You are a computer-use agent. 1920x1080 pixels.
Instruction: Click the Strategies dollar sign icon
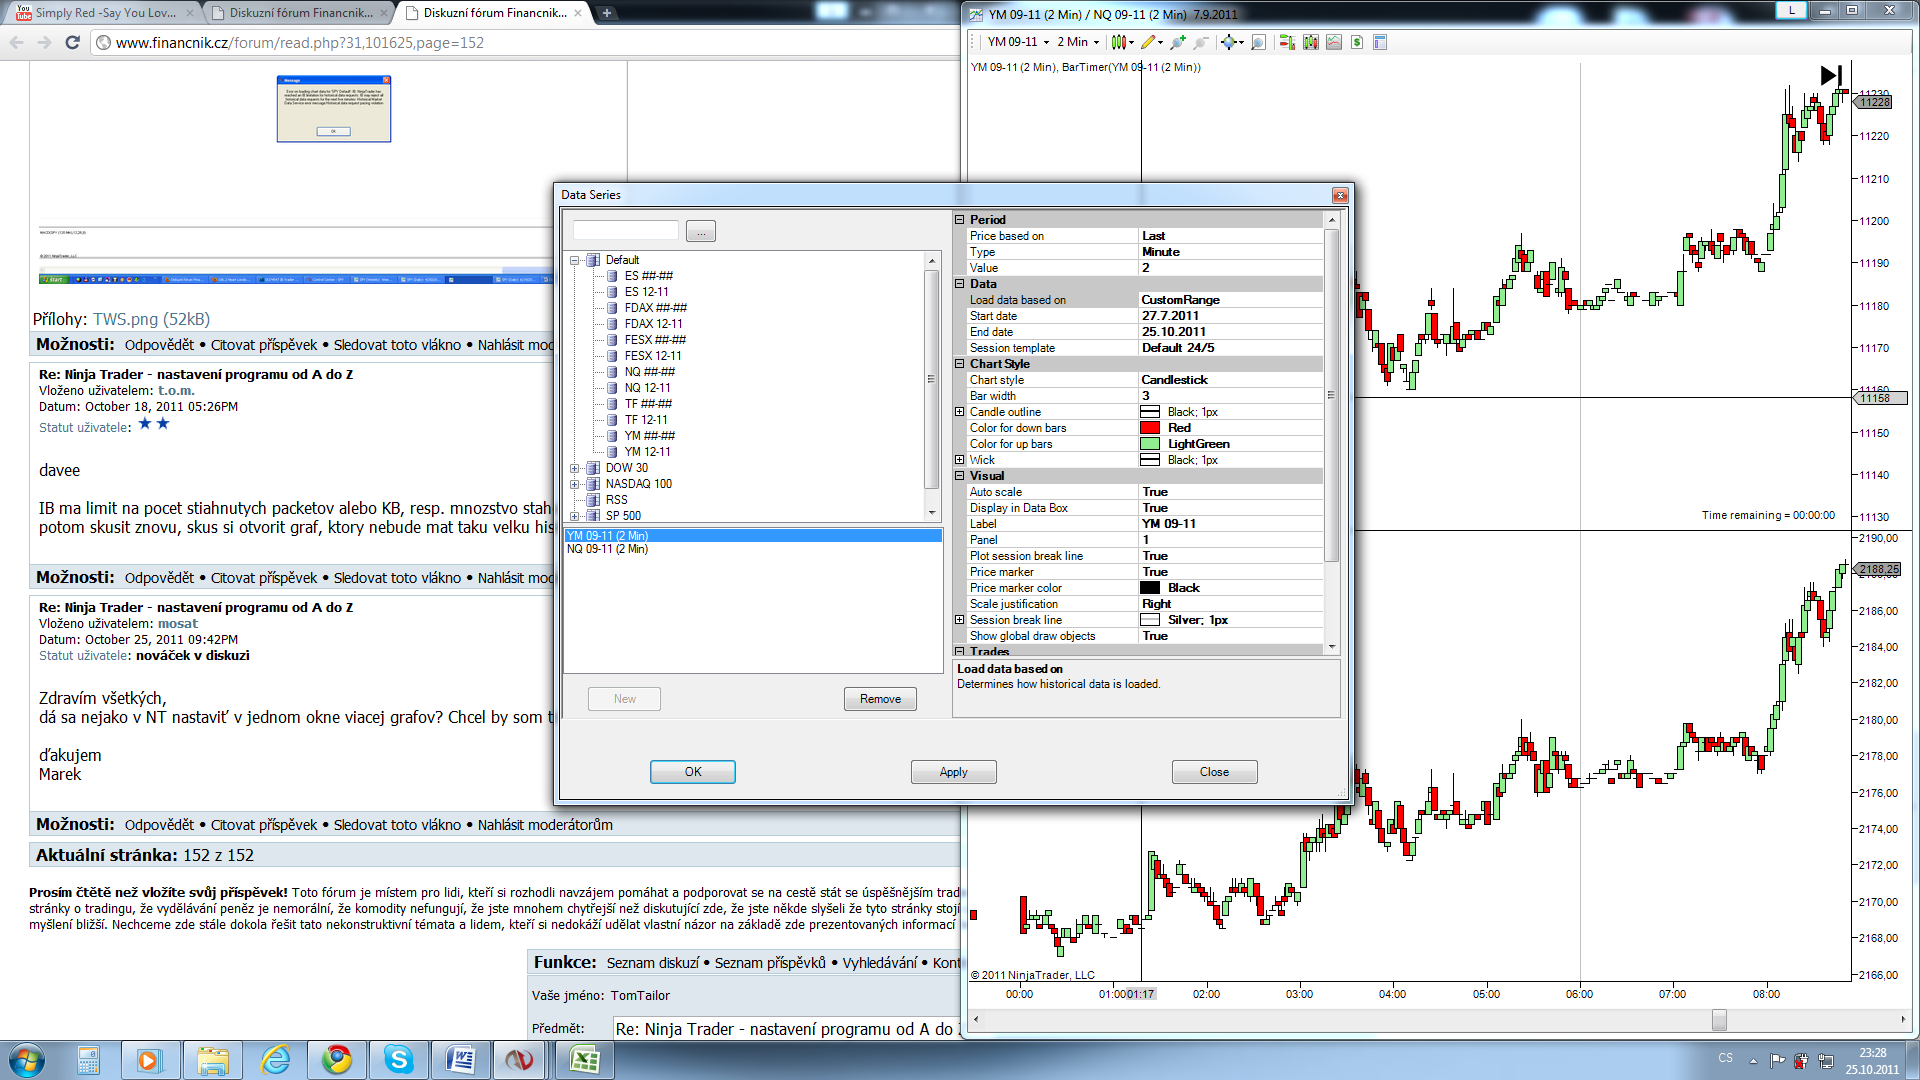coord(1357,42)
